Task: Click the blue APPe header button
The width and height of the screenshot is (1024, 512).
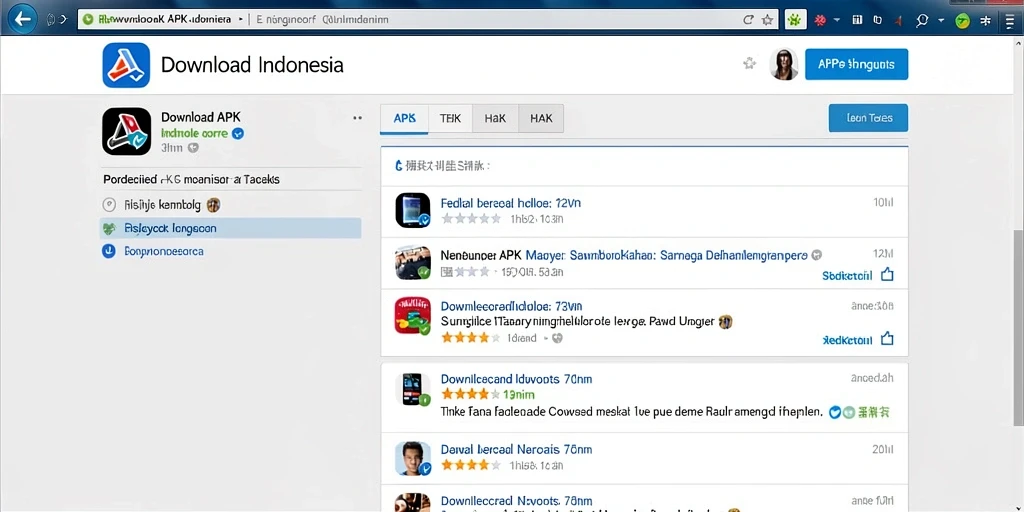Action: coord(856,64)
